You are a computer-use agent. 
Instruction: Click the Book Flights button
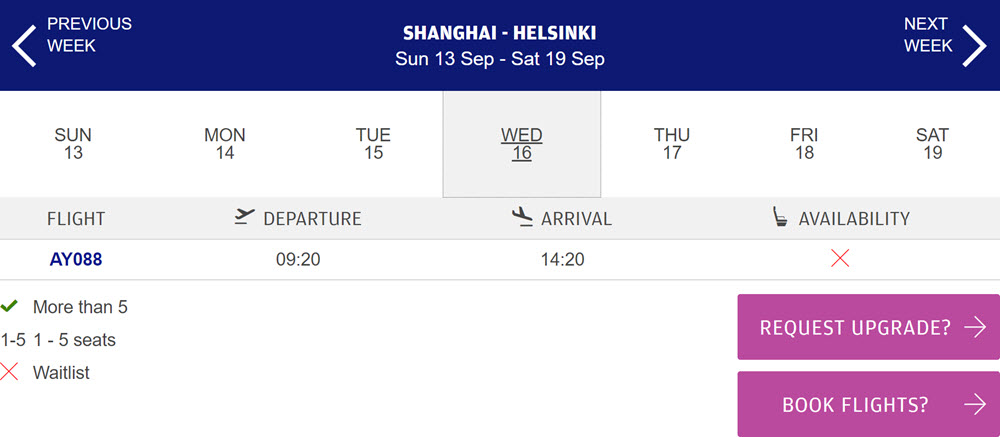click(869, 404)
